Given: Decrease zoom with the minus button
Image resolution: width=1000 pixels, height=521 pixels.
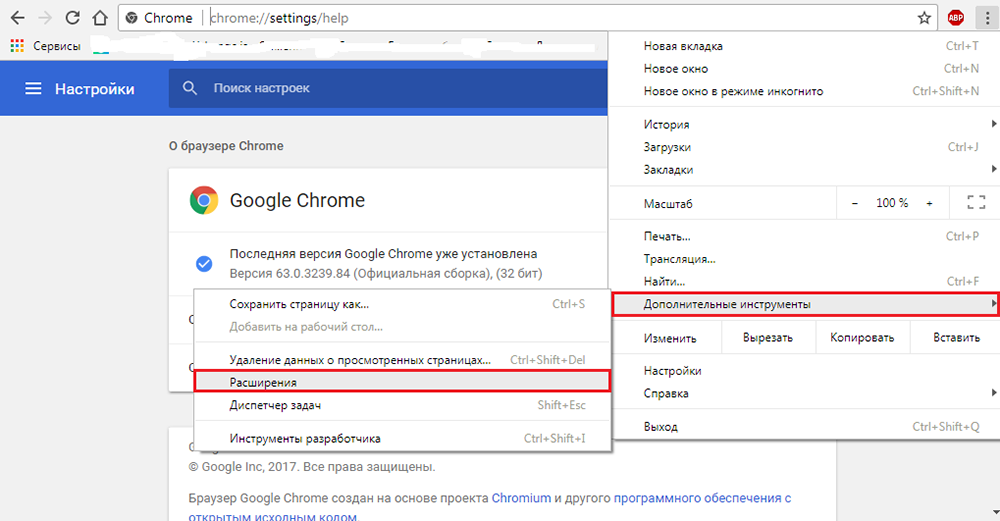Looking at the screenshot, I should point(854,203).
